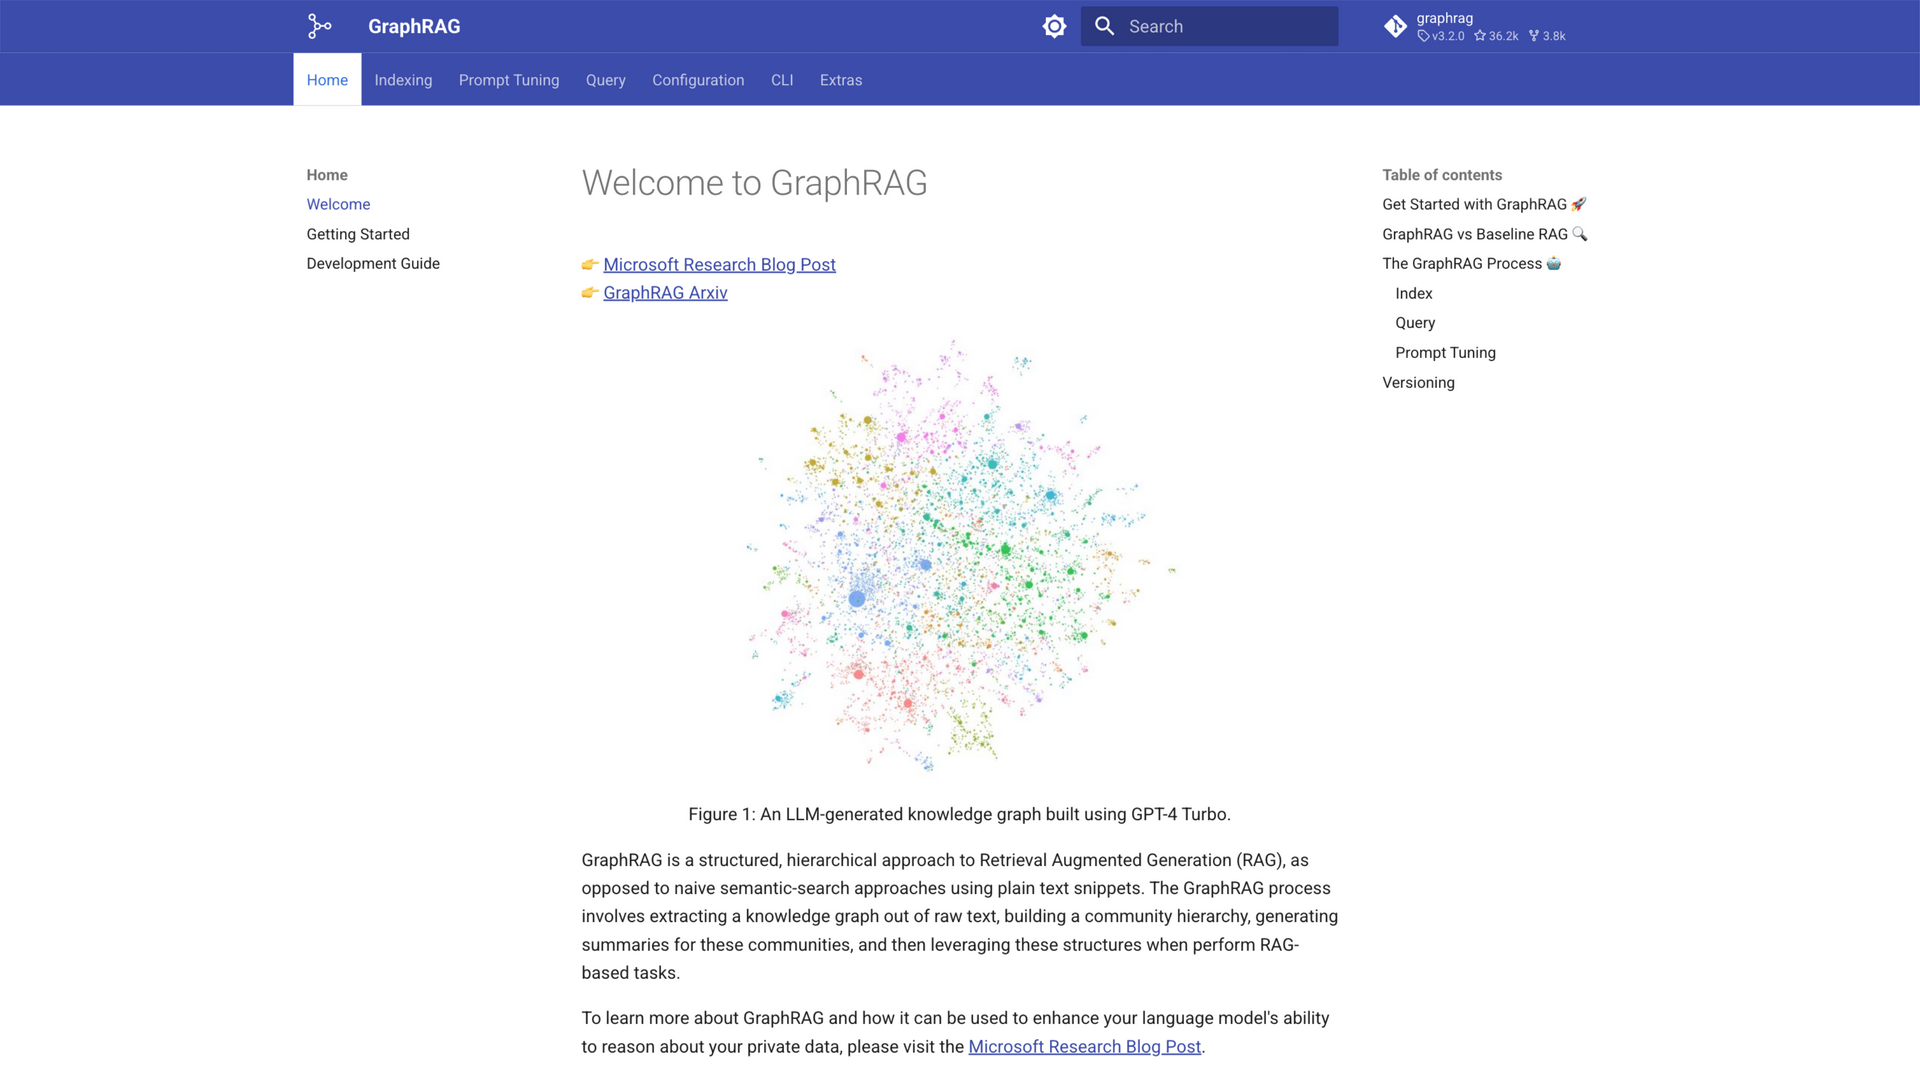The image size is (1920, 1080).
Task: Click the knowledge graph figure image
Action: pos(960,555)
